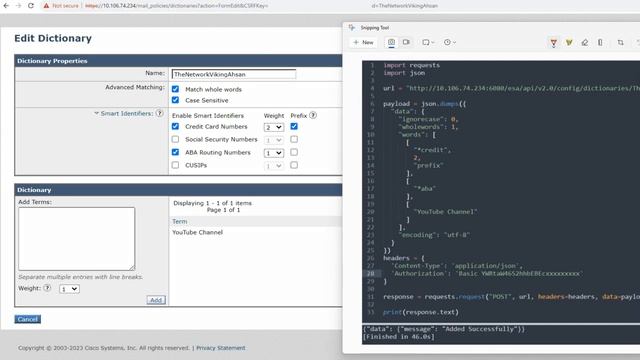Click the Snipping Tool app icon
Viewport: 640px width, 360px height.
351,27
